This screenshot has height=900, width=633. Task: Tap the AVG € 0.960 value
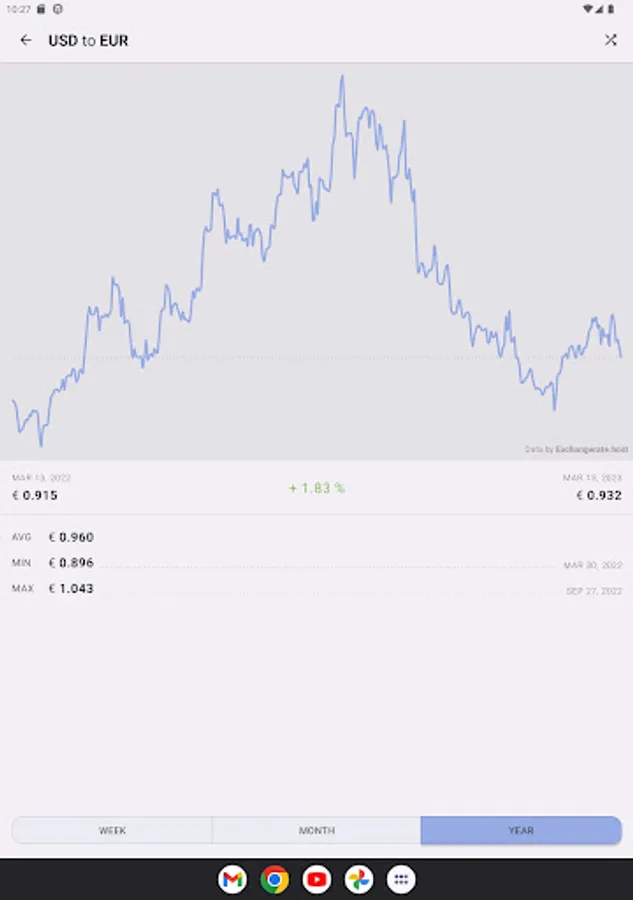70,537
